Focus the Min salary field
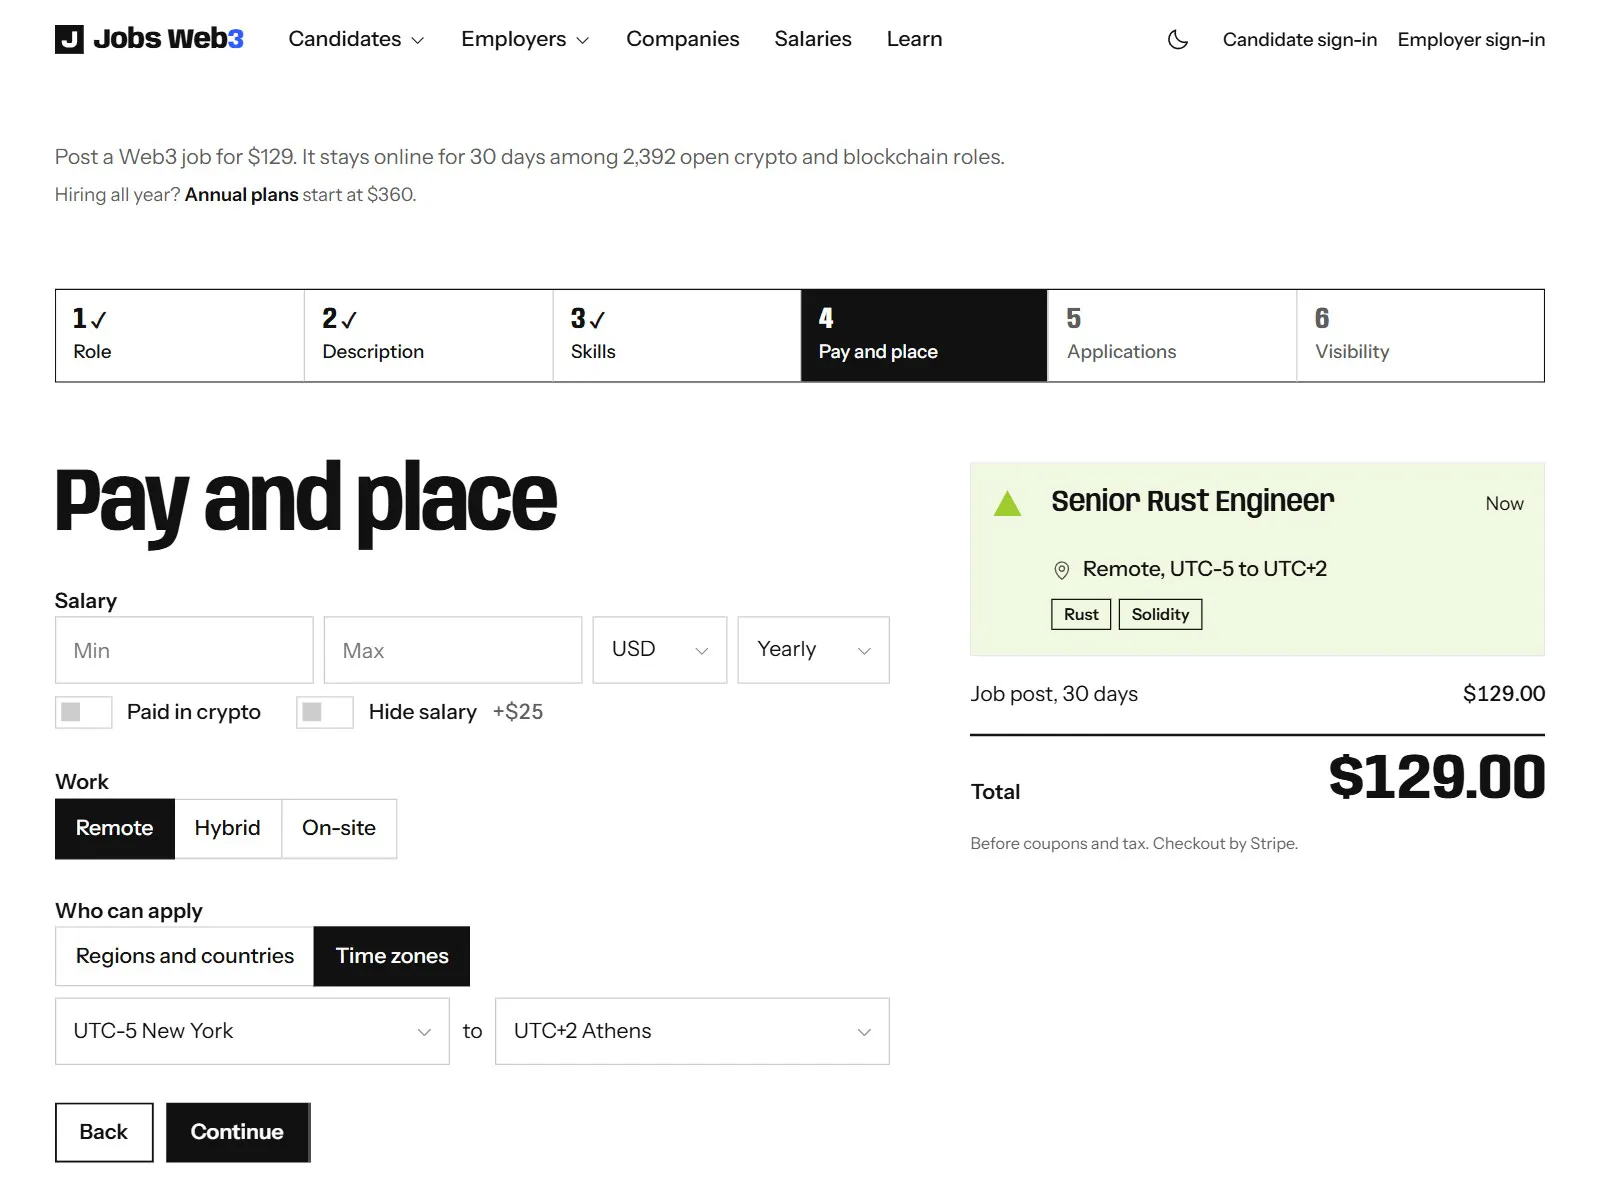The width and height of the screenshot is (1600, 1200). click(184, 650)
